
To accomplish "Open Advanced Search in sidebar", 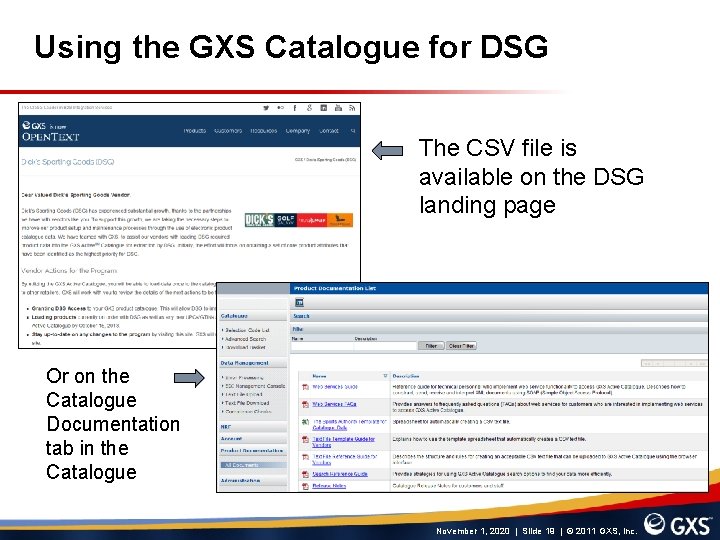I will 245,339.
